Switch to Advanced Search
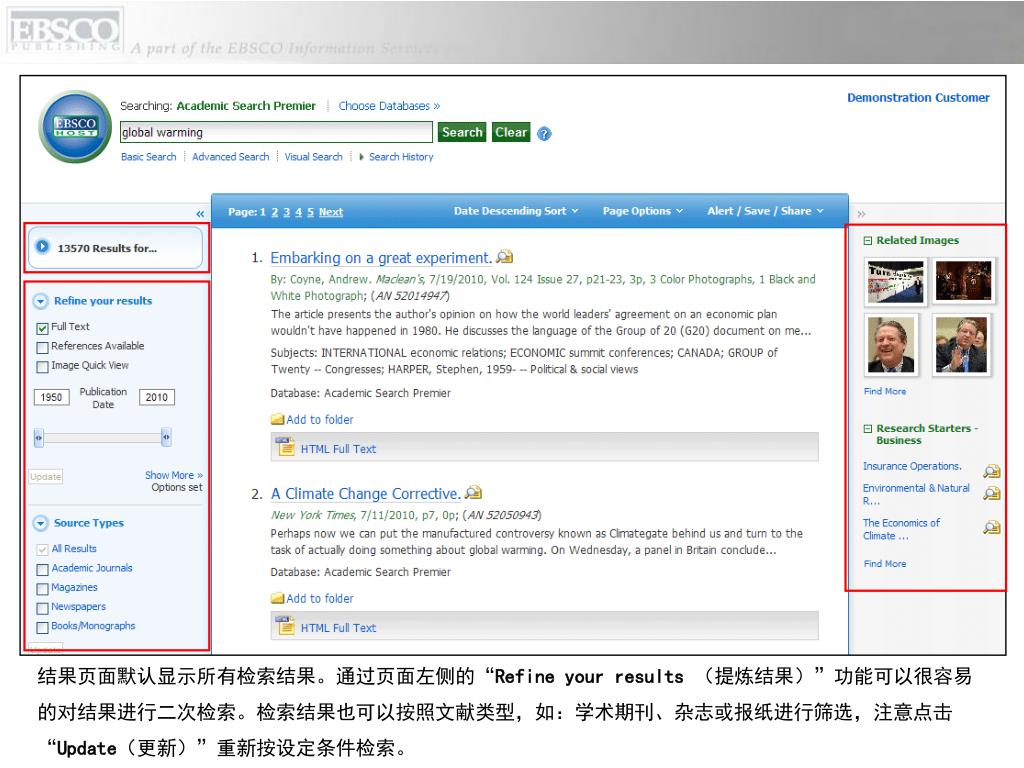The width and height of the screenshot is (1024, 768). (231, 157)
